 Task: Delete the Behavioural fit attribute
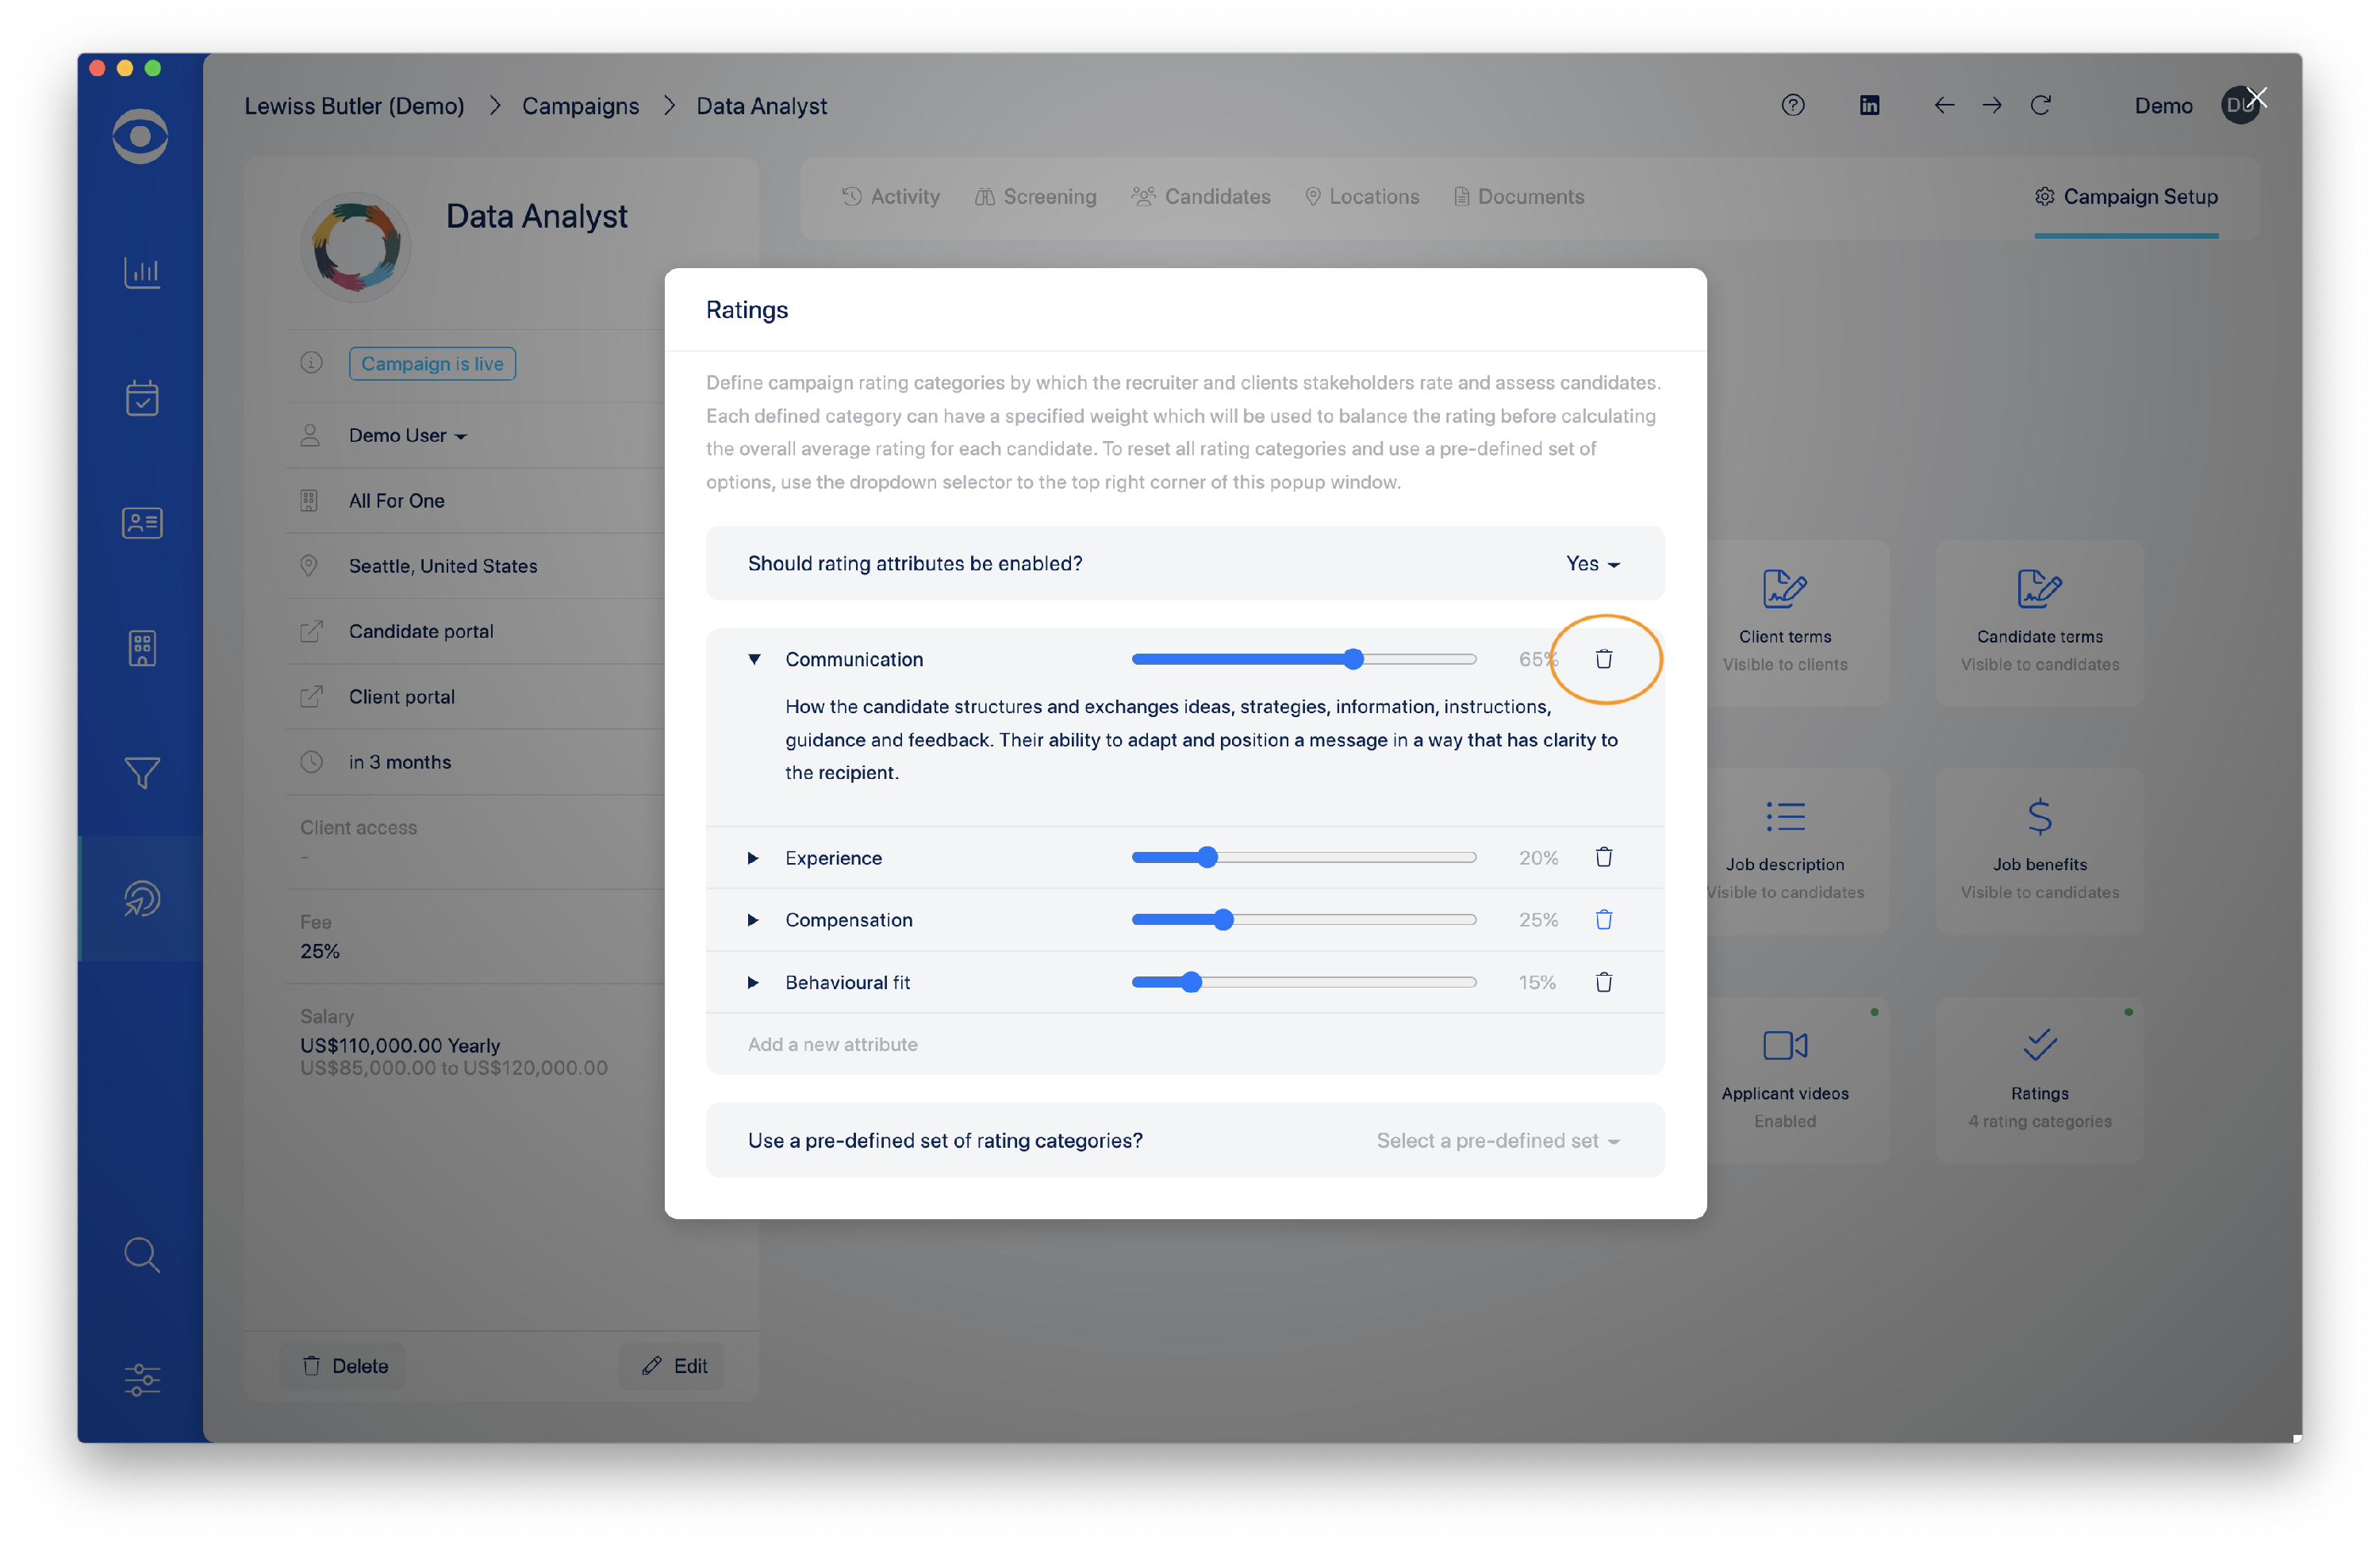point(1603,982)
